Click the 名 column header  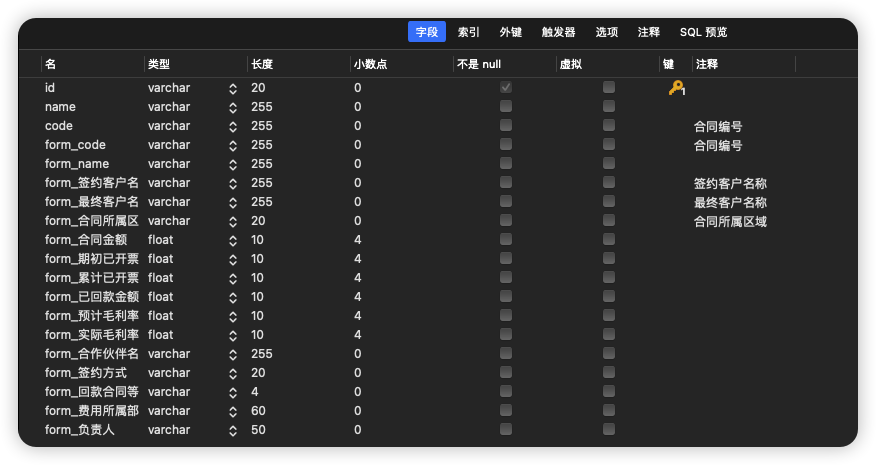click(50, 64)
